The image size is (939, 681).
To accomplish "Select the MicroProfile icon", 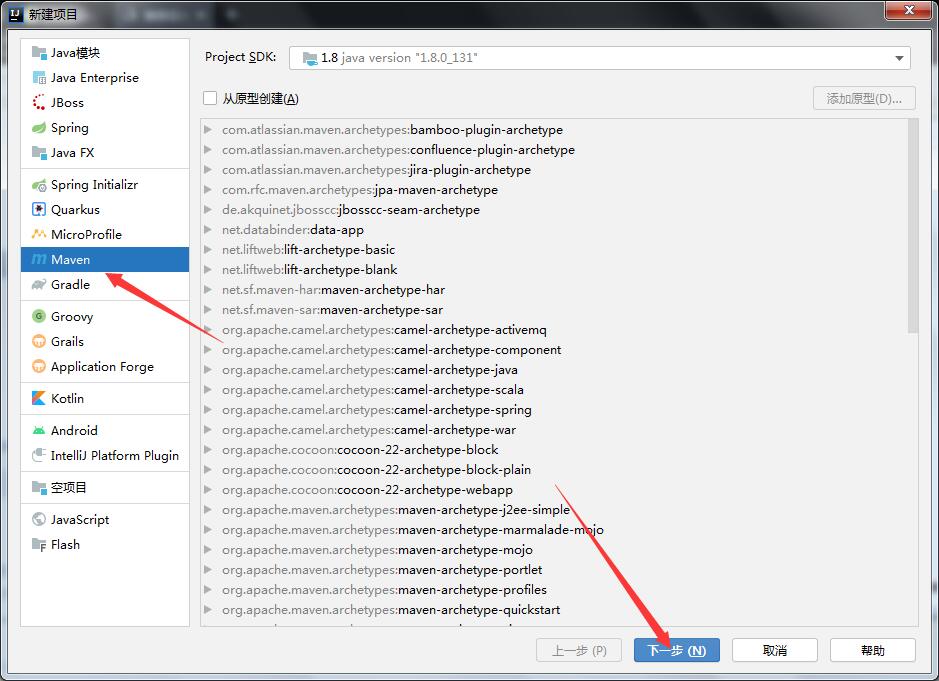I will pyautogui.click(x=39, y=234).
